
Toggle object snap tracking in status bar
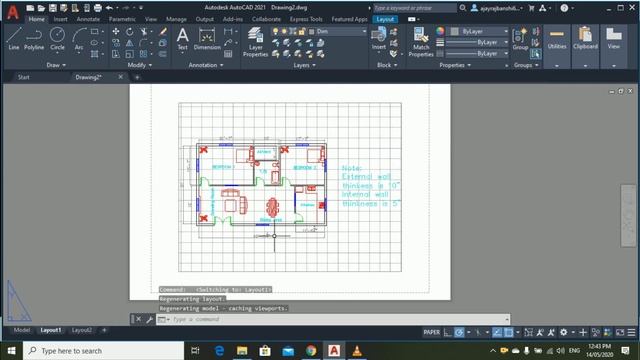pos(497,333)
